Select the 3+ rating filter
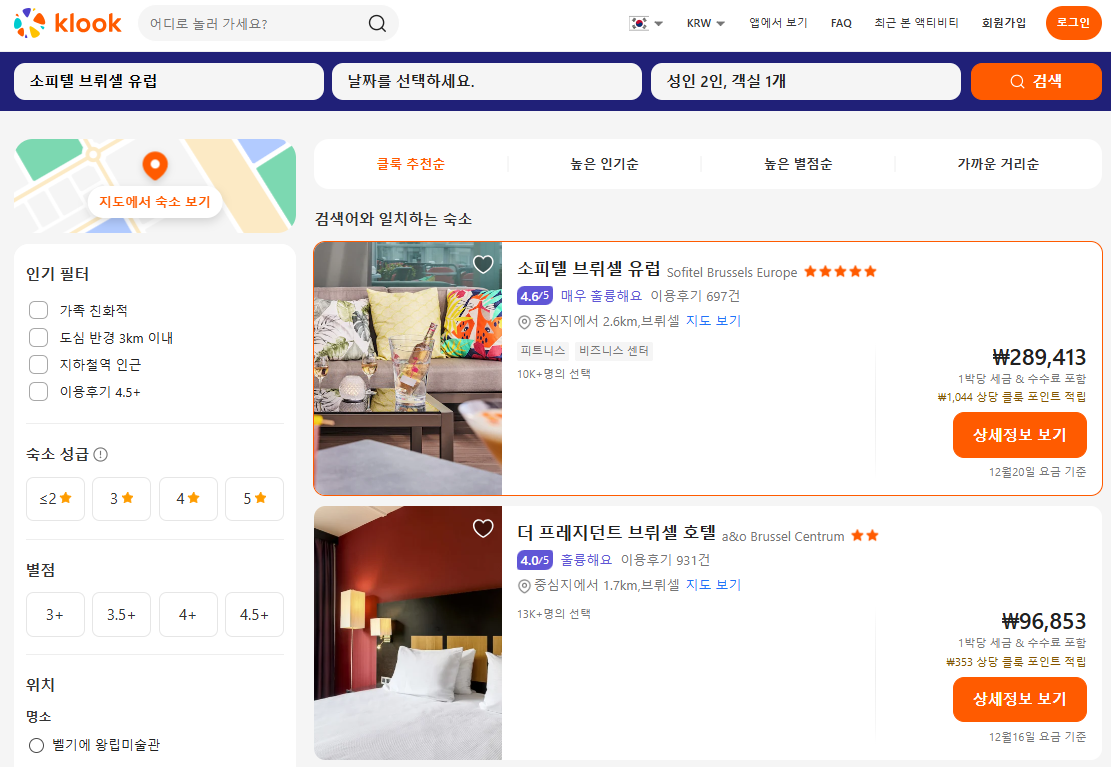1111x767 pixels. (x=55, y=615)
